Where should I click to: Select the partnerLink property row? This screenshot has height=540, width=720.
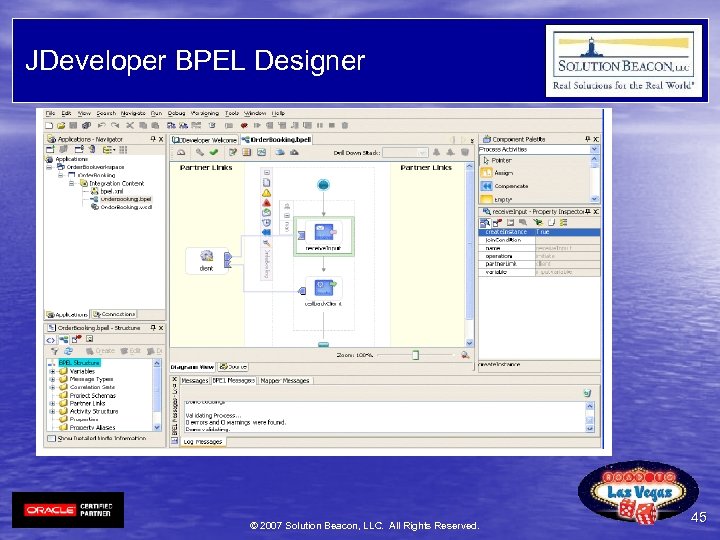coord(540,264)
